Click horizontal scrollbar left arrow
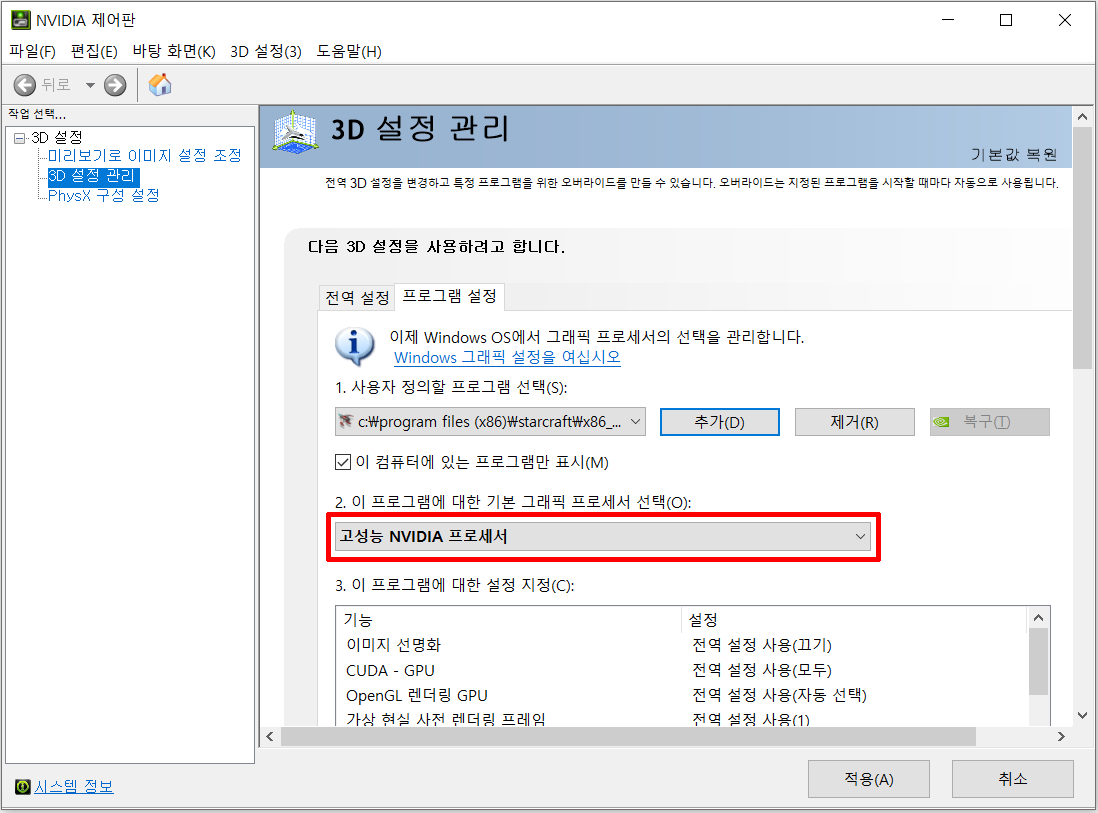The height and width of the screenshot is (813, 1098). point(270,736)
